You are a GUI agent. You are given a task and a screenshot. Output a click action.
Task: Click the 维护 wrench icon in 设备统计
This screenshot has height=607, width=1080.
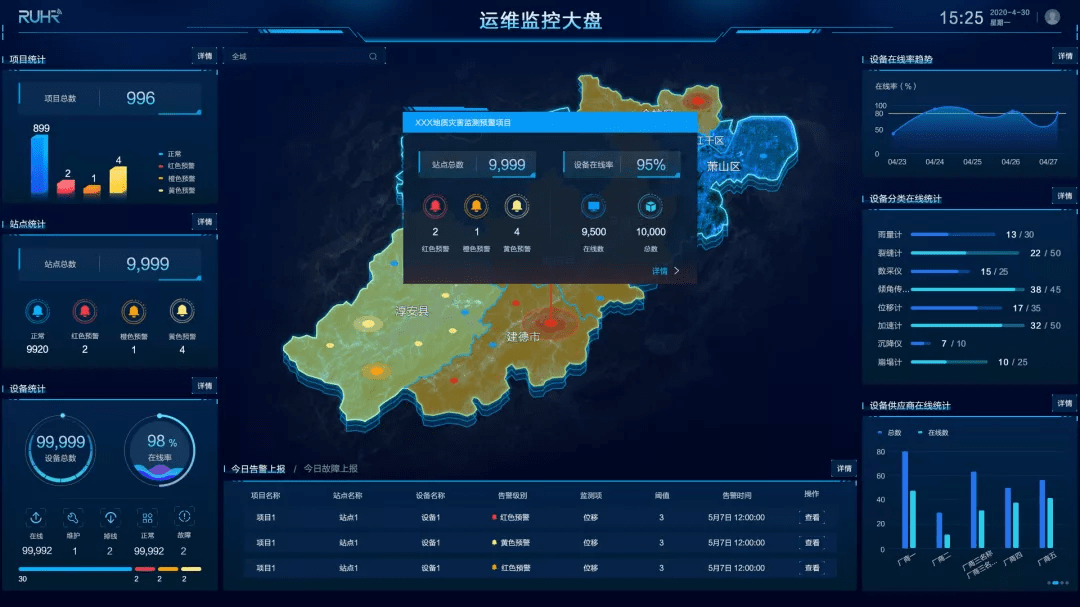point(73,517)
